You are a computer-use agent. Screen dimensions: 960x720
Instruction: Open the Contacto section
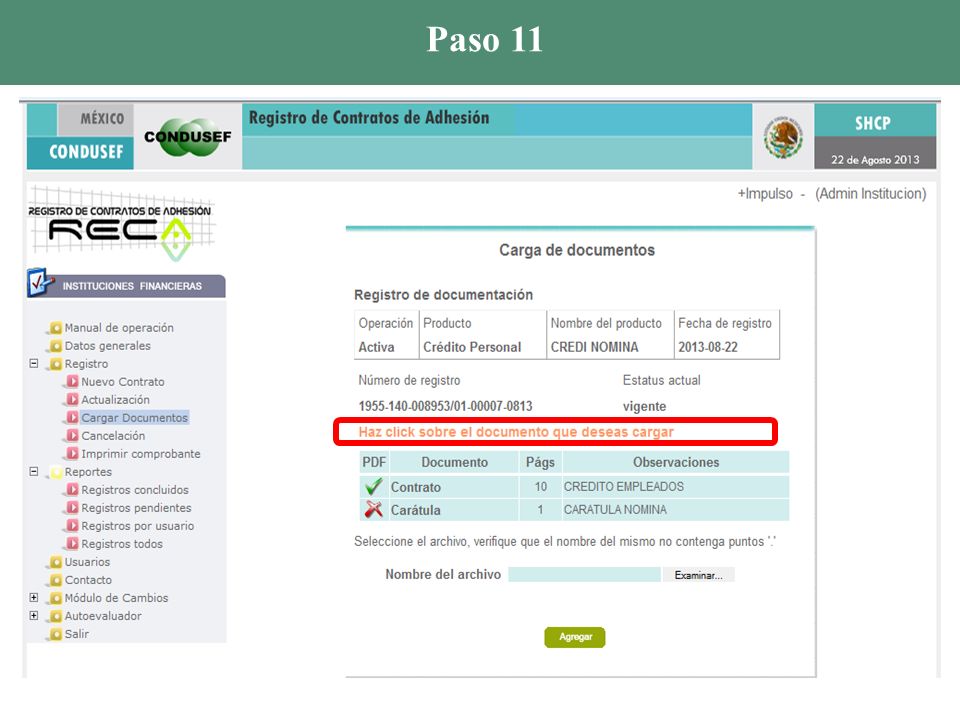(x=88, y=580)
